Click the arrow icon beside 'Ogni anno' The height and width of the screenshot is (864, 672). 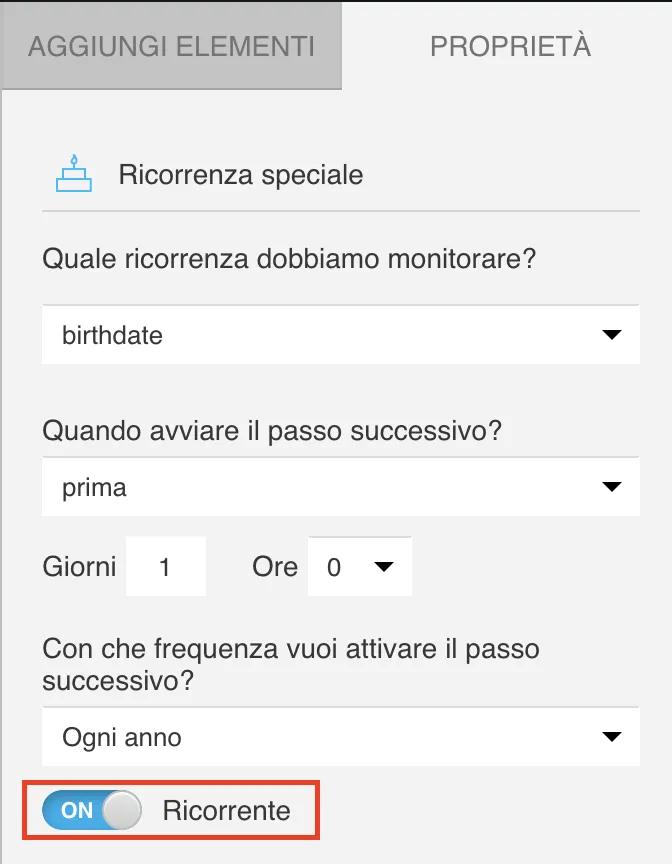point(611,737)
